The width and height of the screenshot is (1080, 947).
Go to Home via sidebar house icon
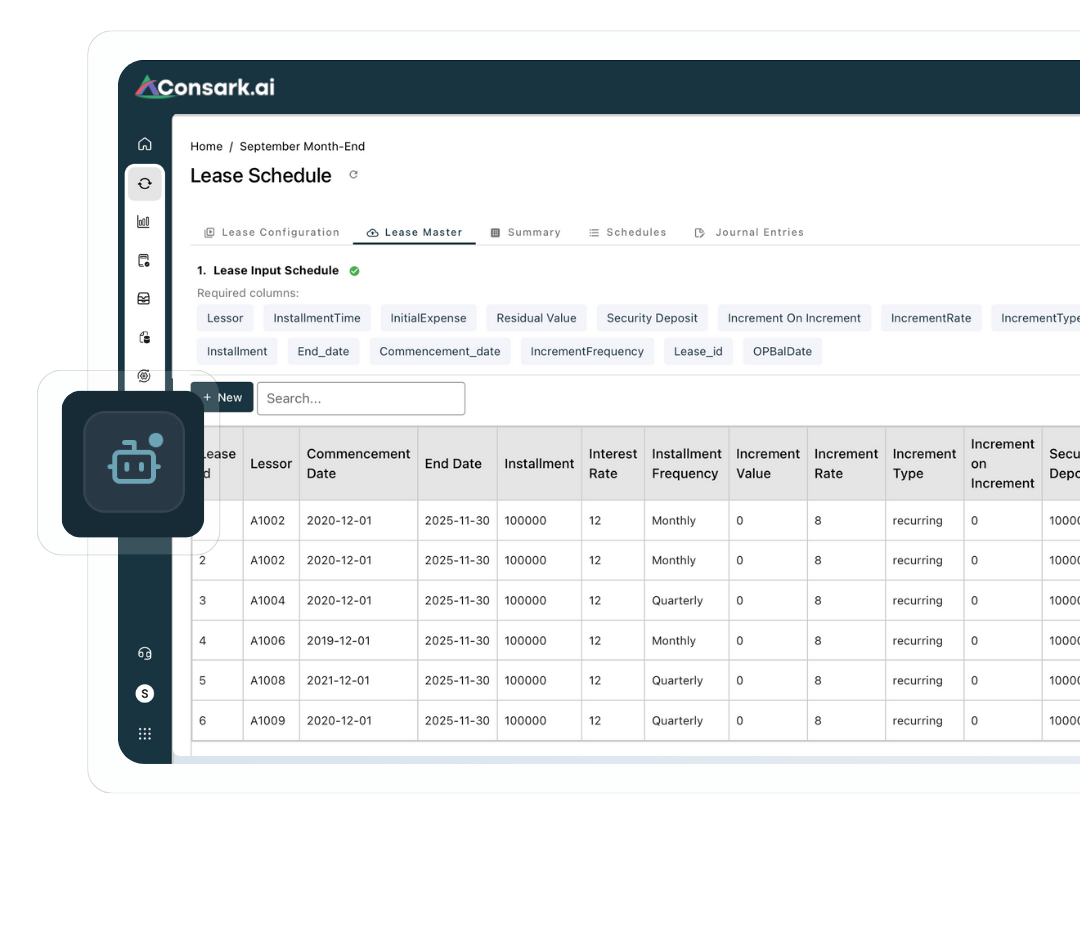(x=145, y=144)
